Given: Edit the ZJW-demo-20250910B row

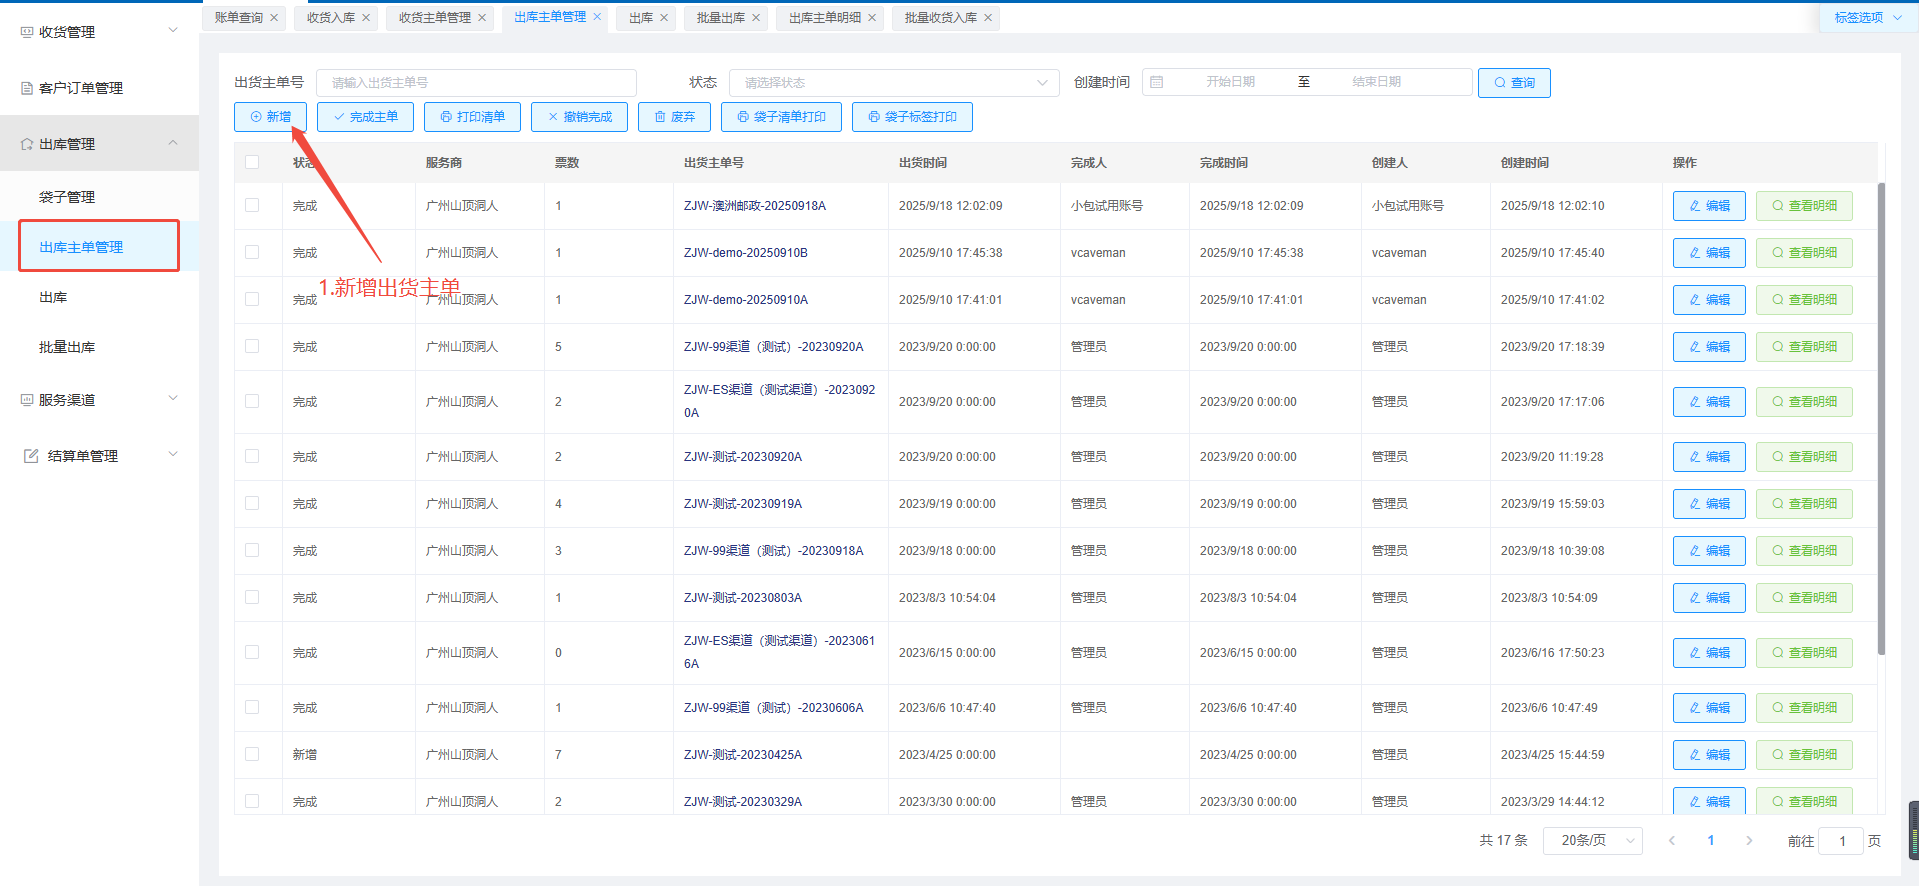Looking at the screenshot, I should (x=1708, y=253).
